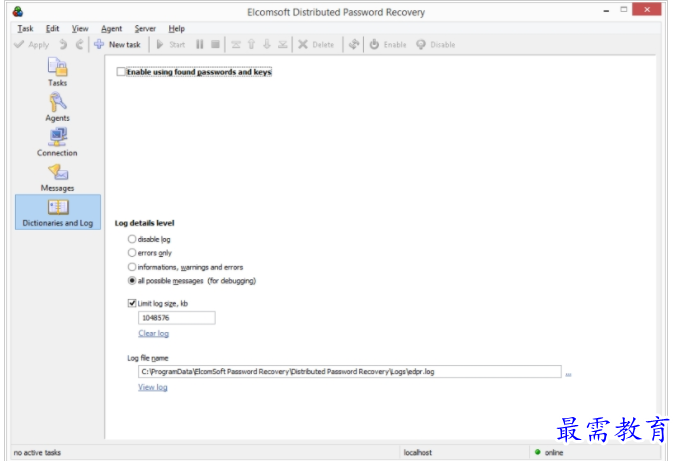This screenshot has height=461, width=678.
Task: Open the View menu
Action: [x=80, y=29]
